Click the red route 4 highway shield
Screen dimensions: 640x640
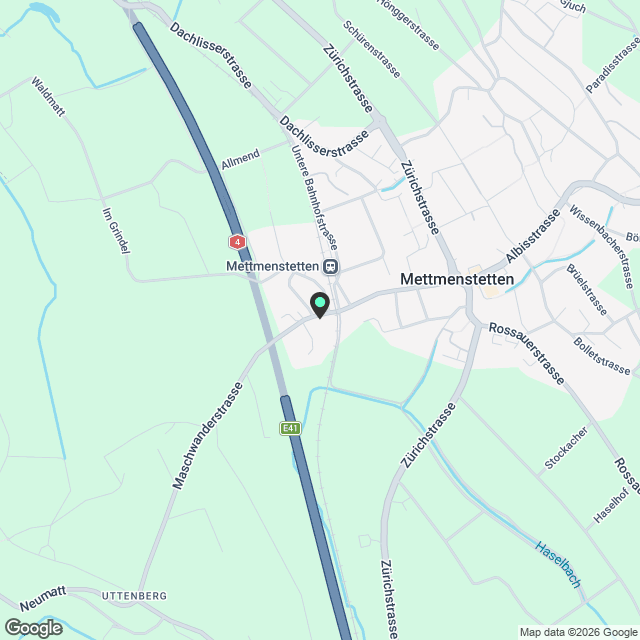coord(237,242)
